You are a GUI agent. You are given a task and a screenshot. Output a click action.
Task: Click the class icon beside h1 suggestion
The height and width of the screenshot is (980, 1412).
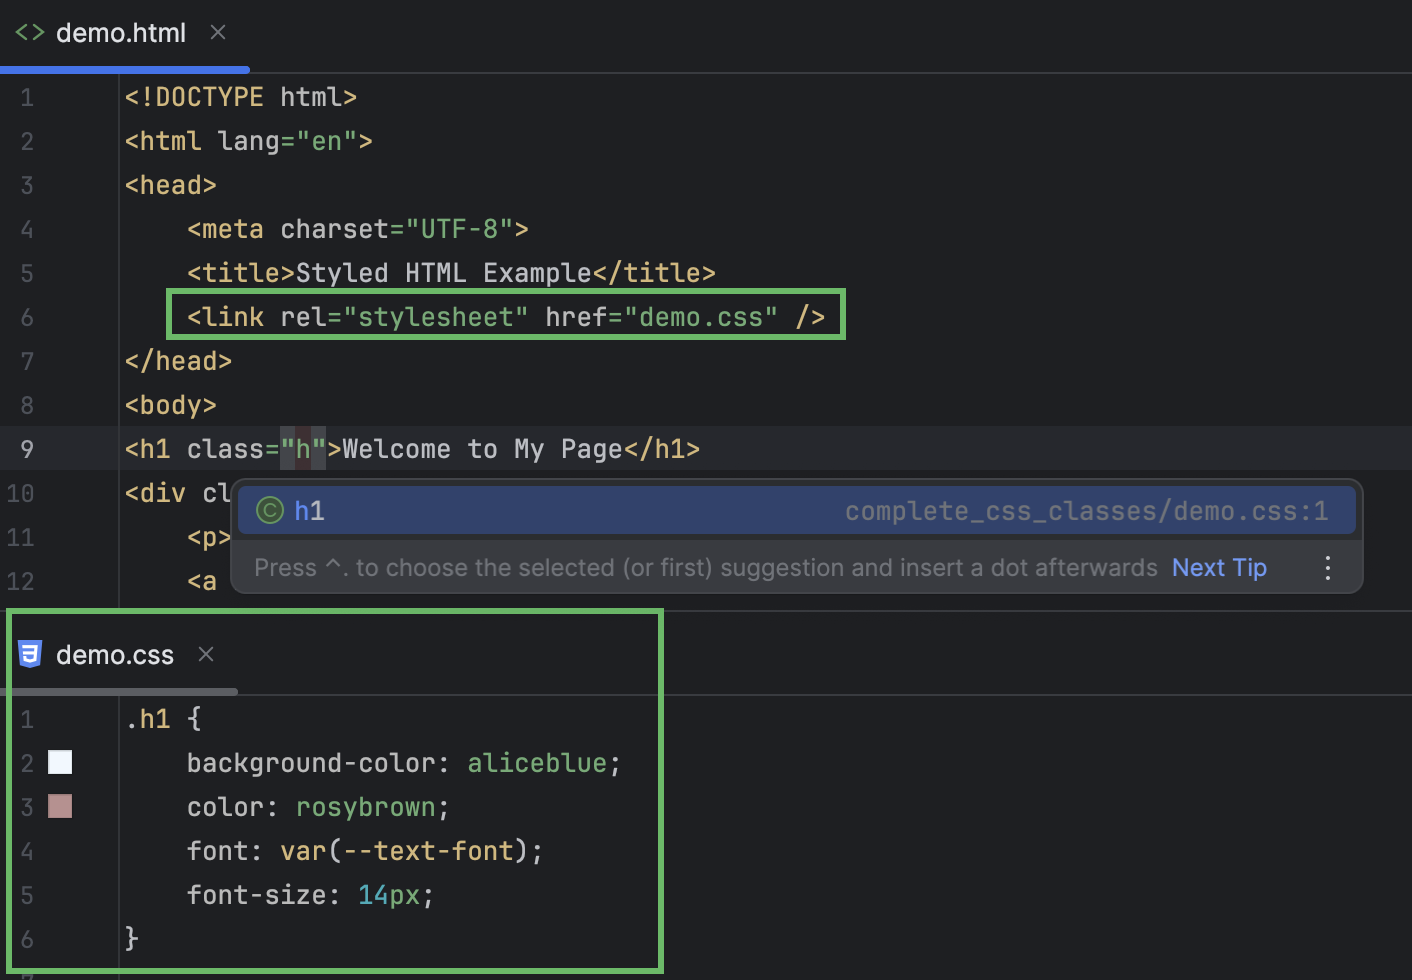[x=270, y=511]
